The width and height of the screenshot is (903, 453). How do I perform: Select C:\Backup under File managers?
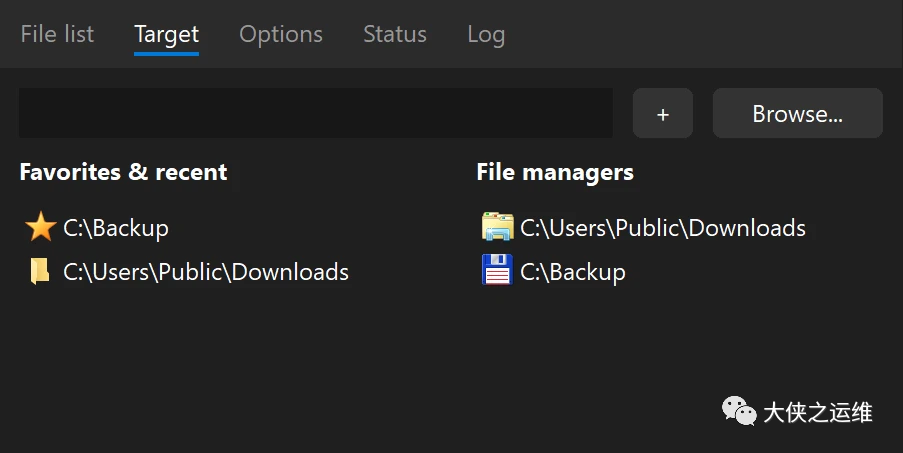click(x=573, y=271)
